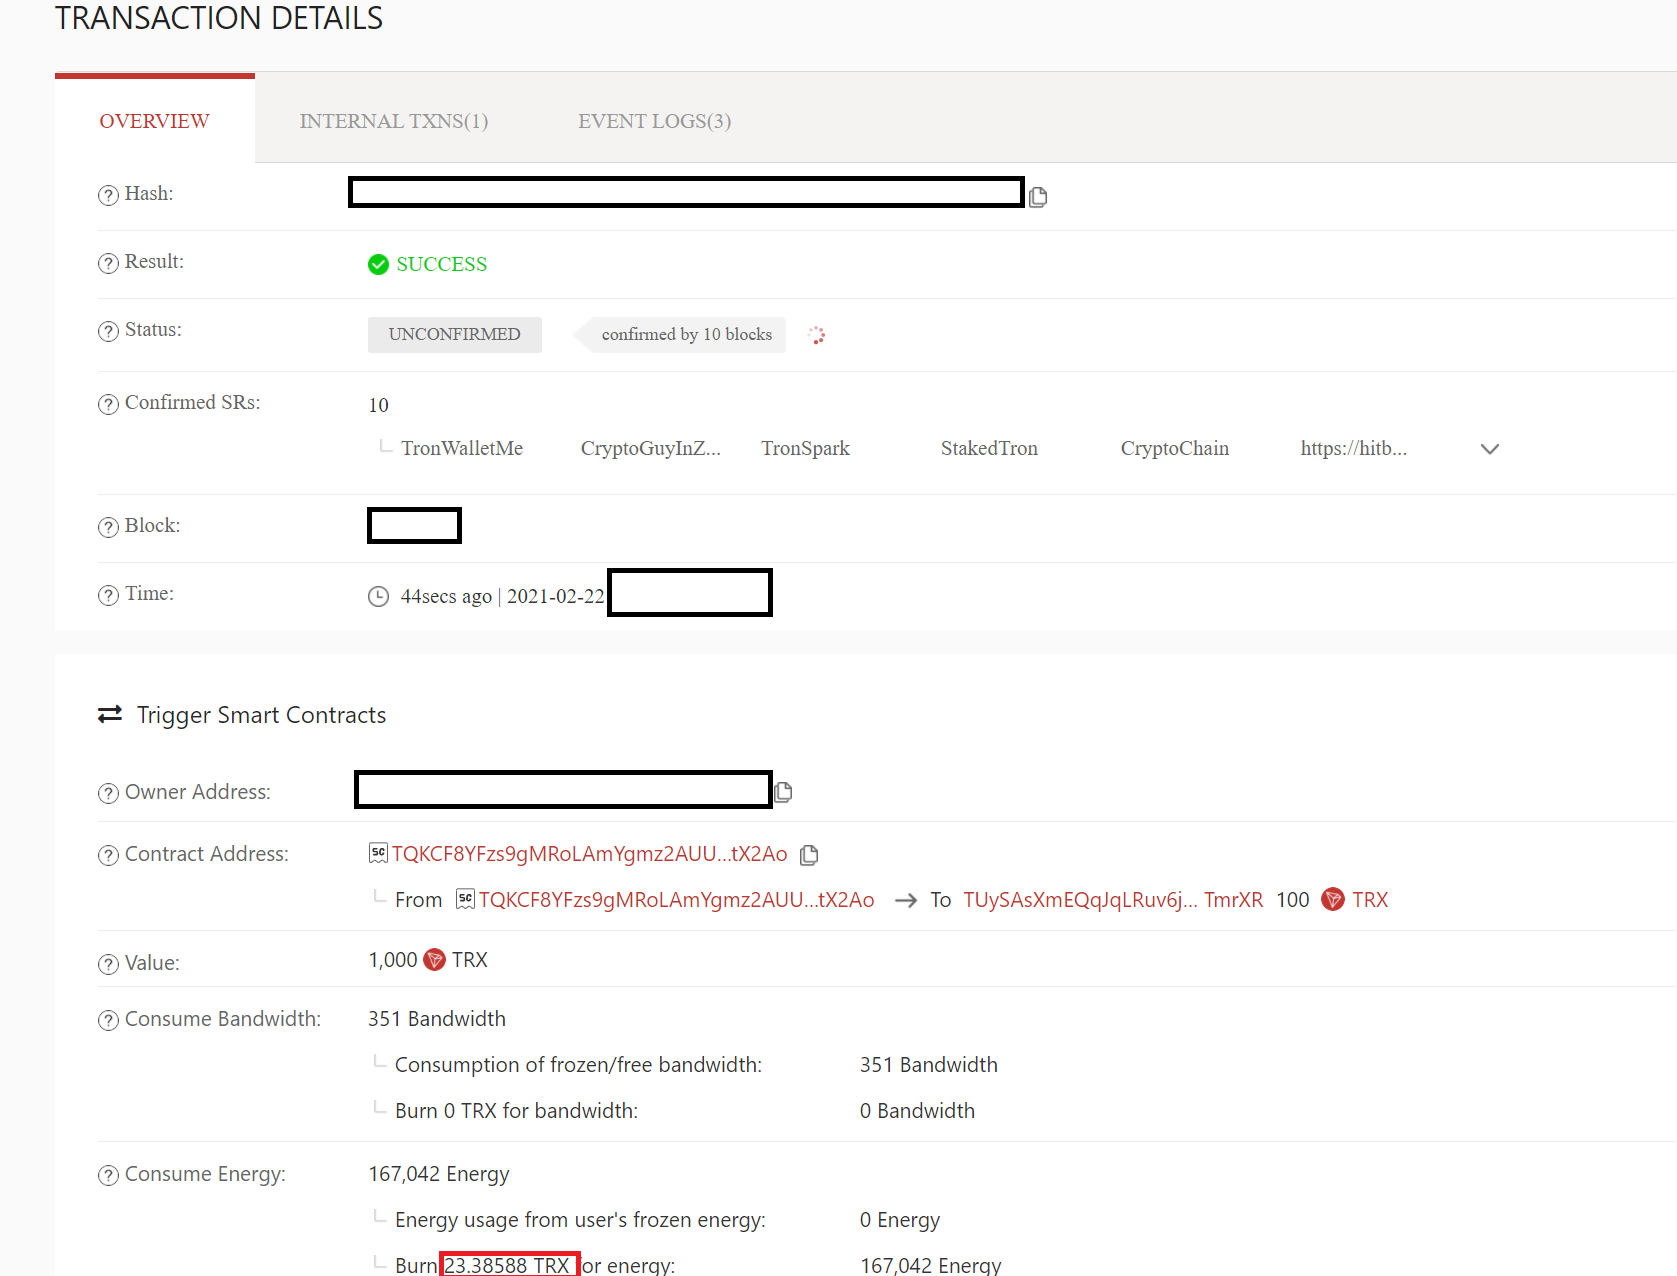Click the '351 Bandwidth' consume value
Viewport: 1677px width, 1276px height.
(437, 1019)
